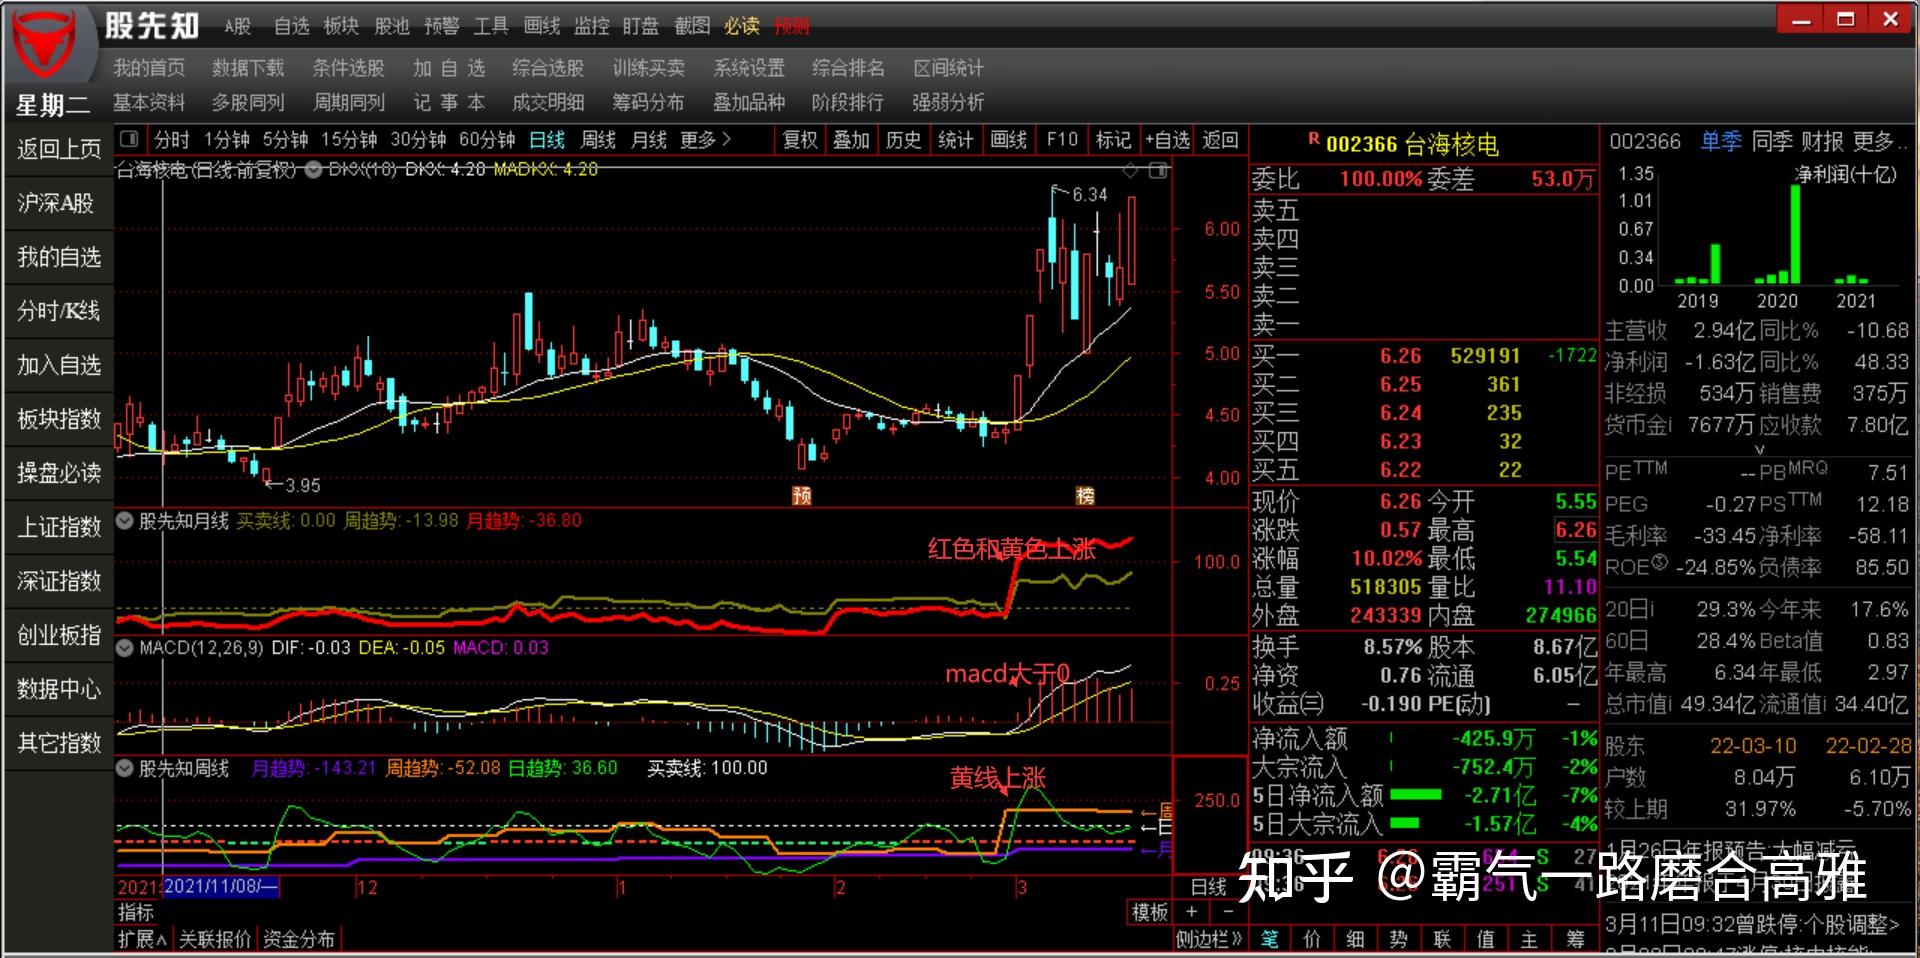Open 股先知周线 indicator dropdown circle
1920x958 pixels.
pos(126,769)
